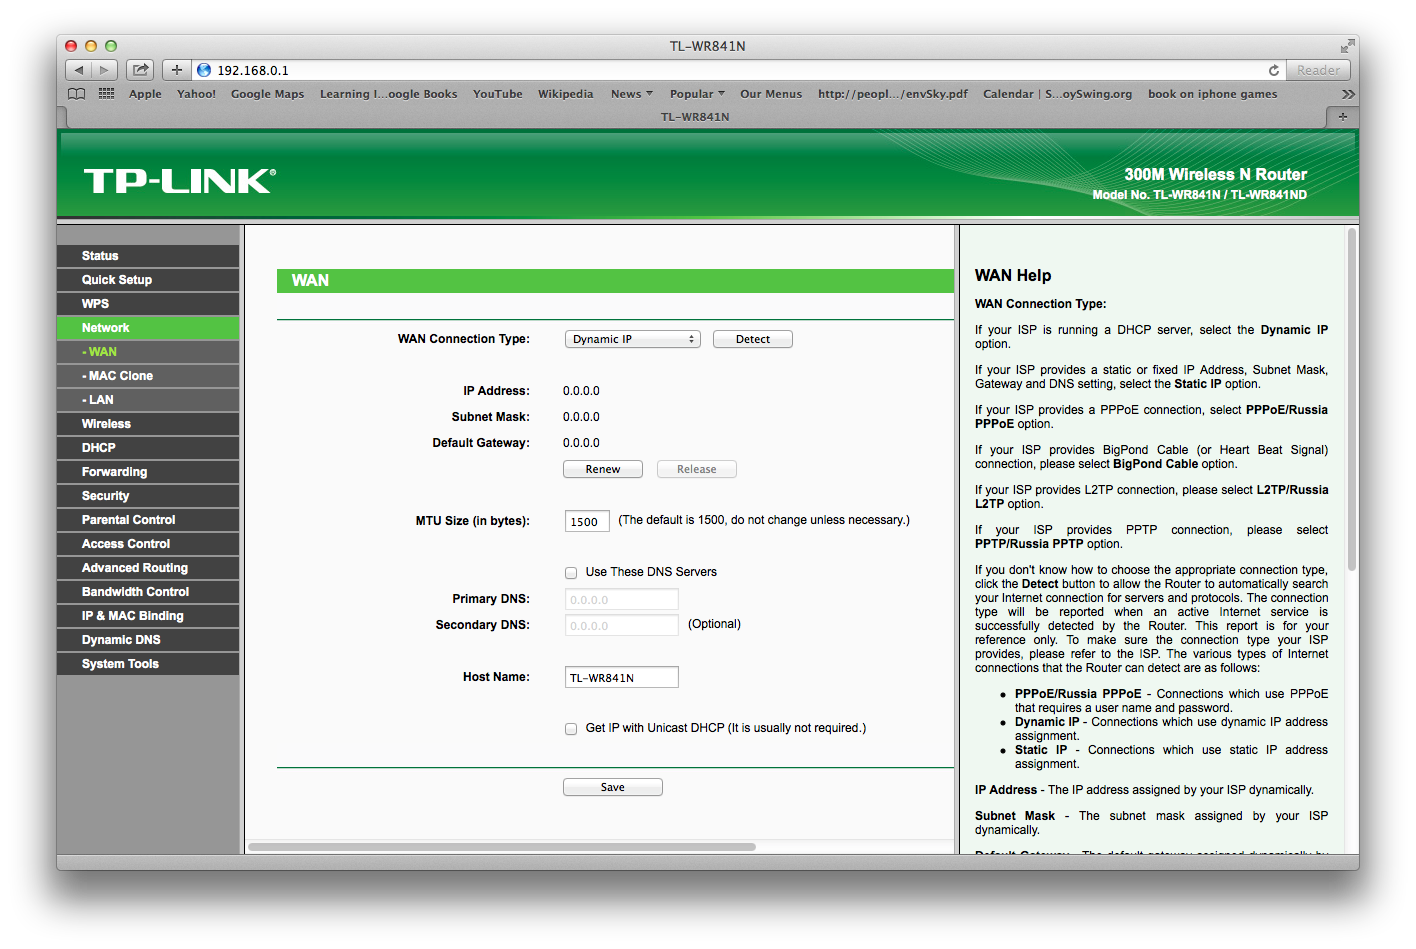Open a new tab with plus button
This screenshot has width=1416, height=949.
point(1342,117)
